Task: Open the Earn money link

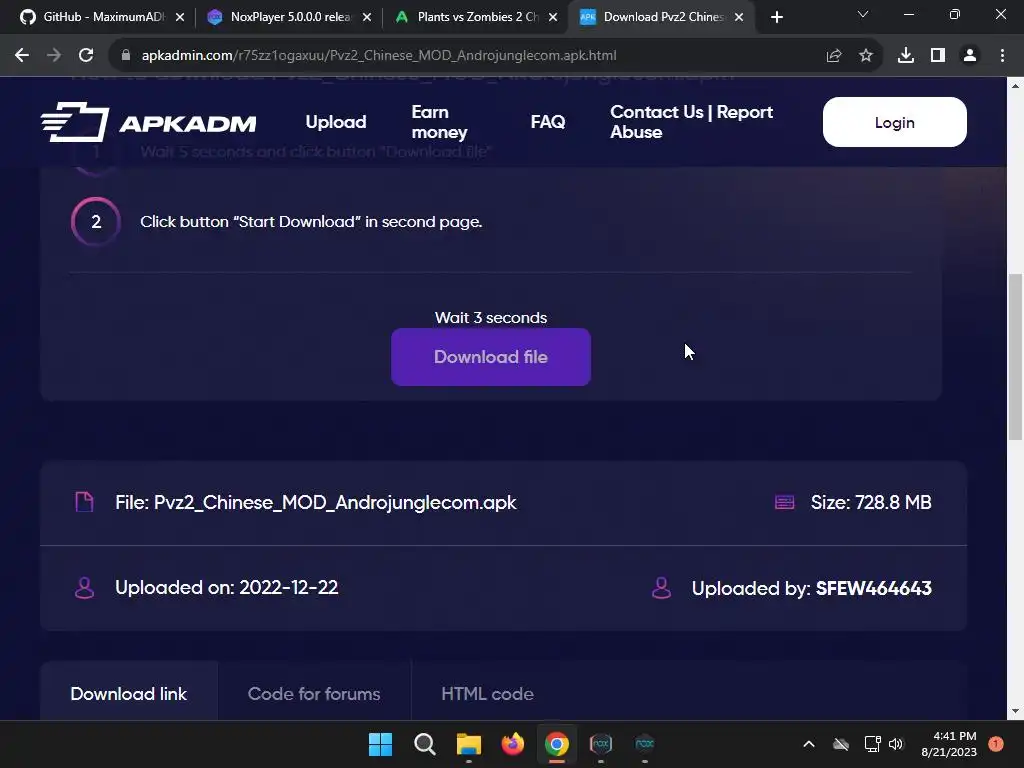Action: [x=440, y=122]
